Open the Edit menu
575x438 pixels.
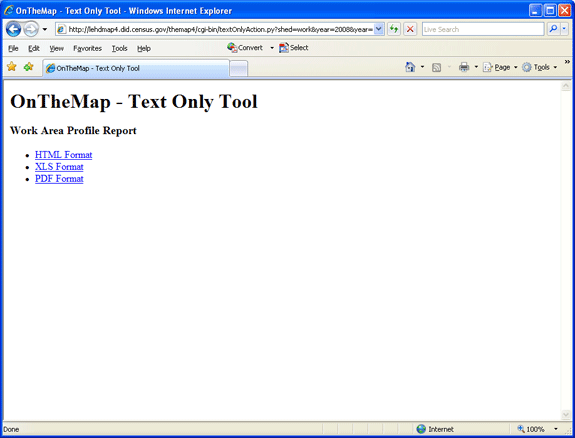tap(34, 48)
